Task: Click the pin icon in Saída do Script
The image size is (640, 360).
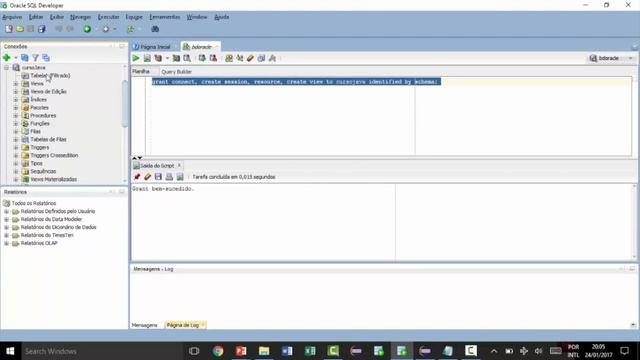Action: [x=137, y=177]
